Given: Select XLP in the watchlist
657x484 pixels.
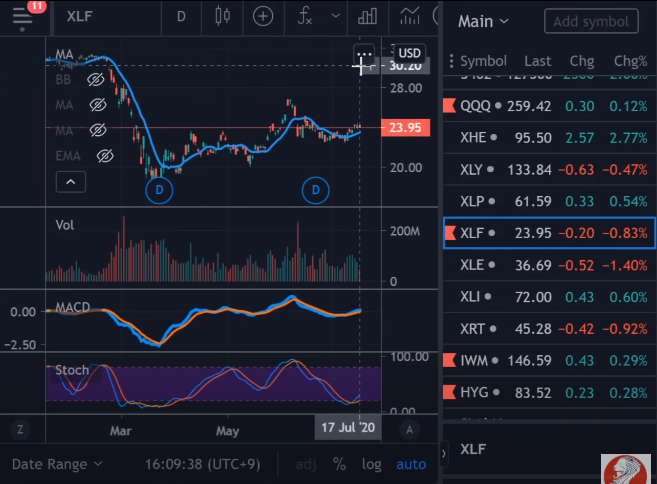Looking at the screenshot, I should [x=549, y=201].
